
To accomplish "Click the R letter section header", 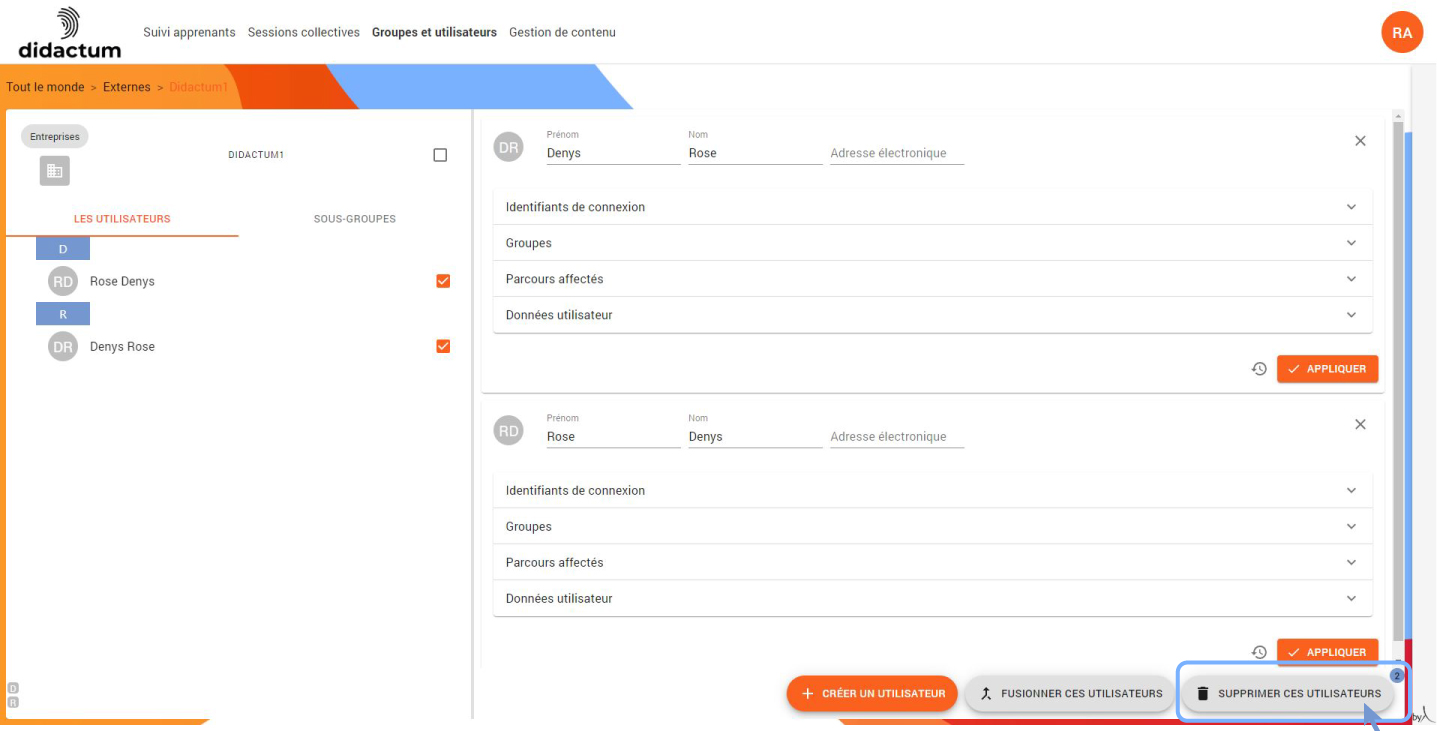I will click(63, 314).
